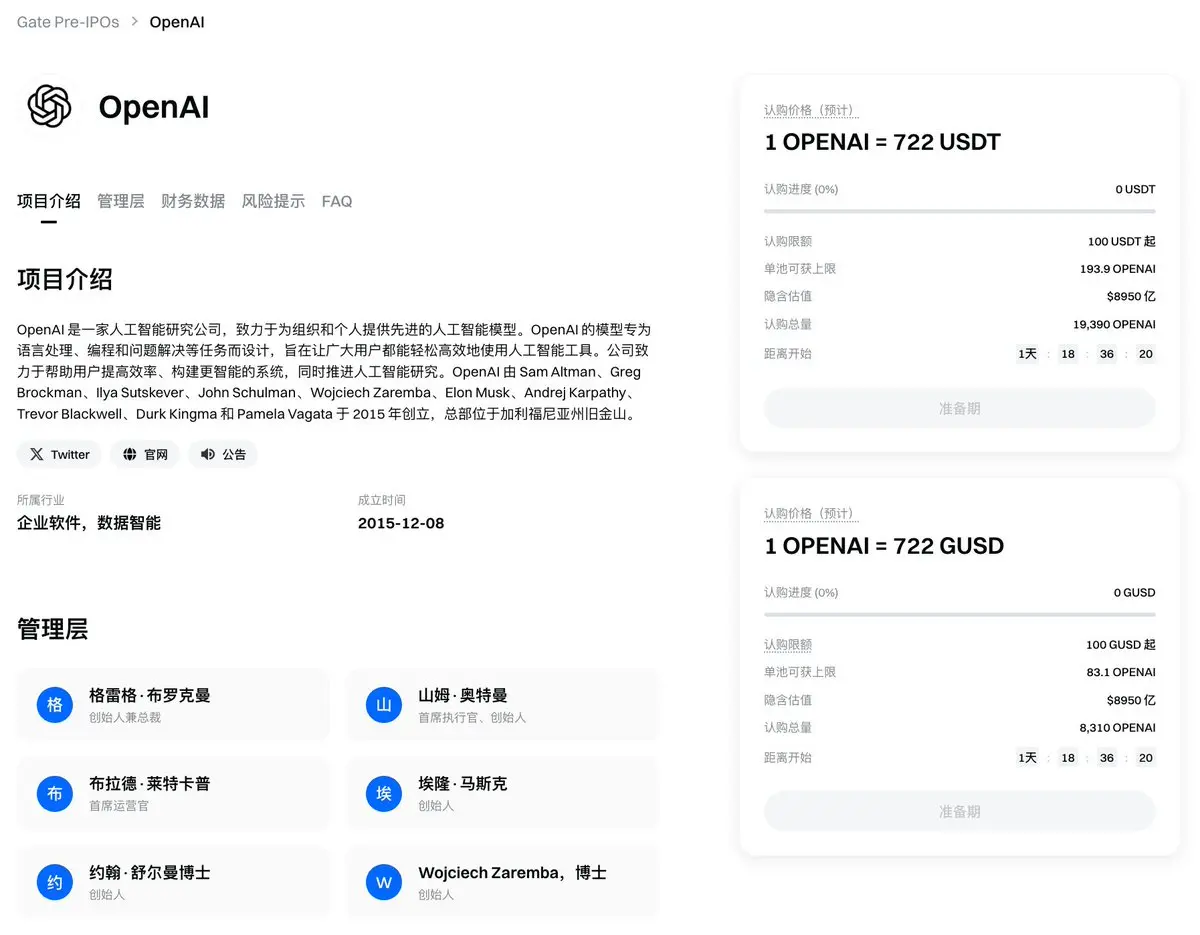Image resolution: width=1200 pixels, height=935 pixels.
Task: Click the USDT 认购进度 progress bar
Action: 960,211
